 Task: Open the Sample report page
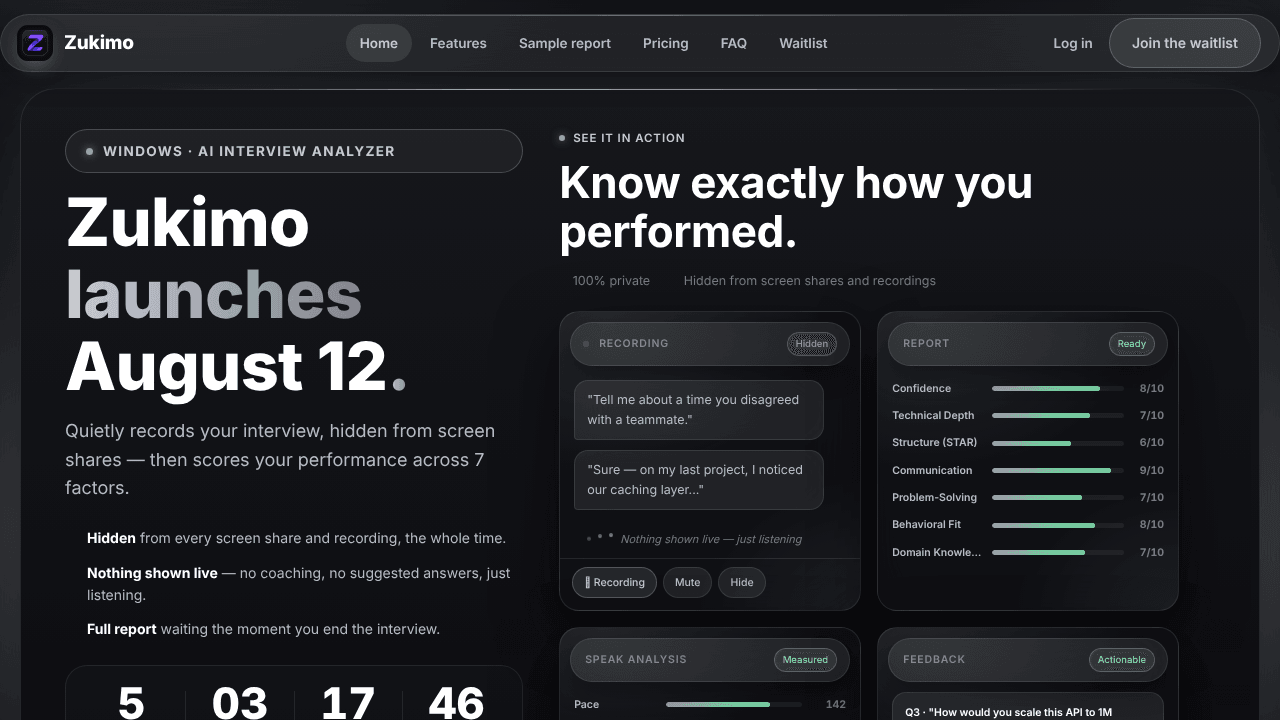(565, 43)
